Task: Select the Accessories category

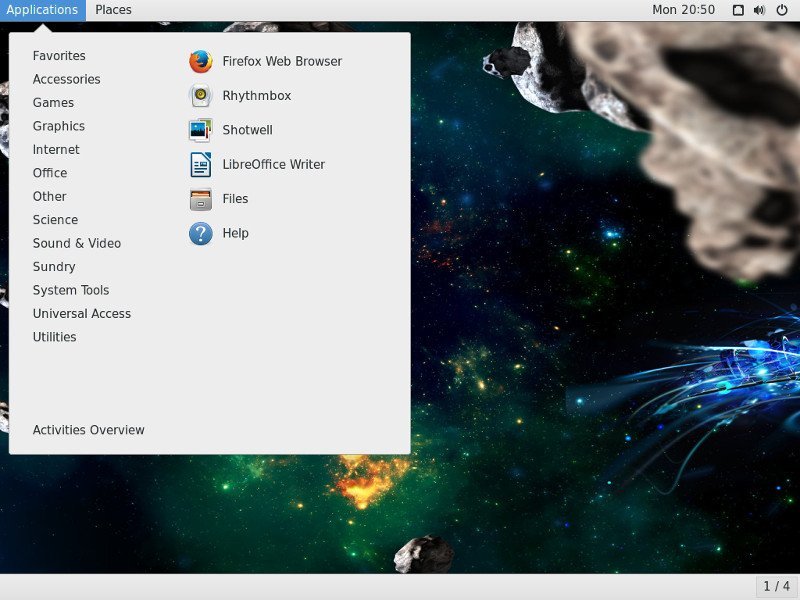Action: (x=66, y=79)
